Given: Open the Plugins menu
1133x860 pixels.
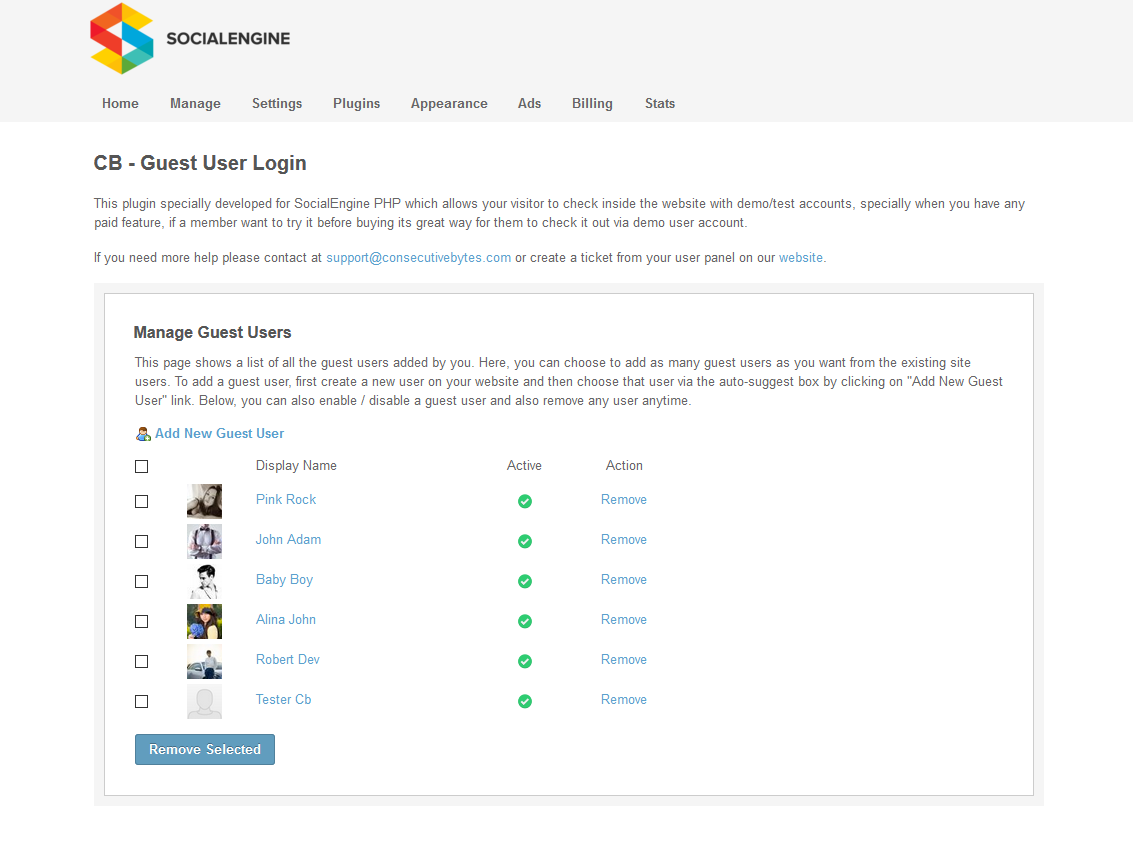Looking at the screenshot, I should 356,103.
